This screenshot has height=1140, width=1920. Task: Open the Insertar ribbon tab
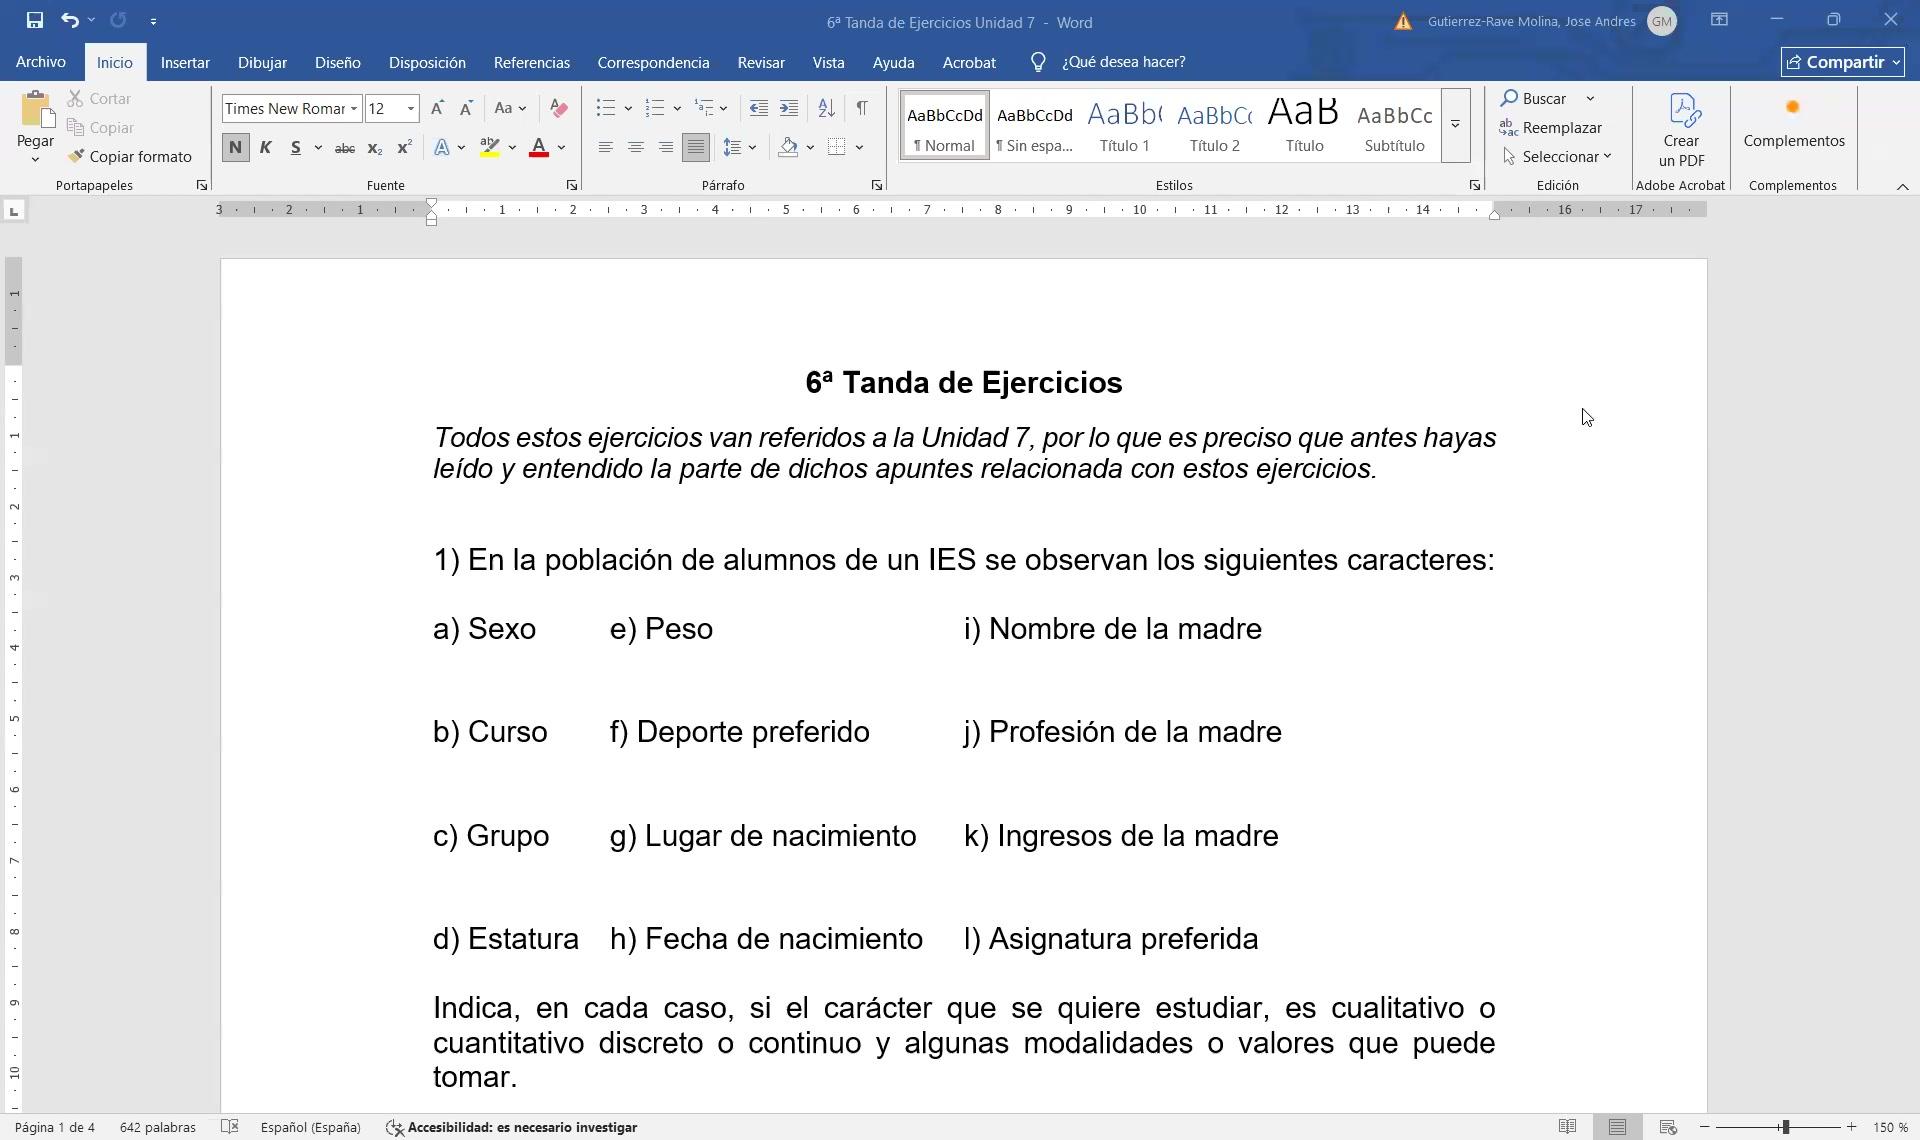pos(185,62)
